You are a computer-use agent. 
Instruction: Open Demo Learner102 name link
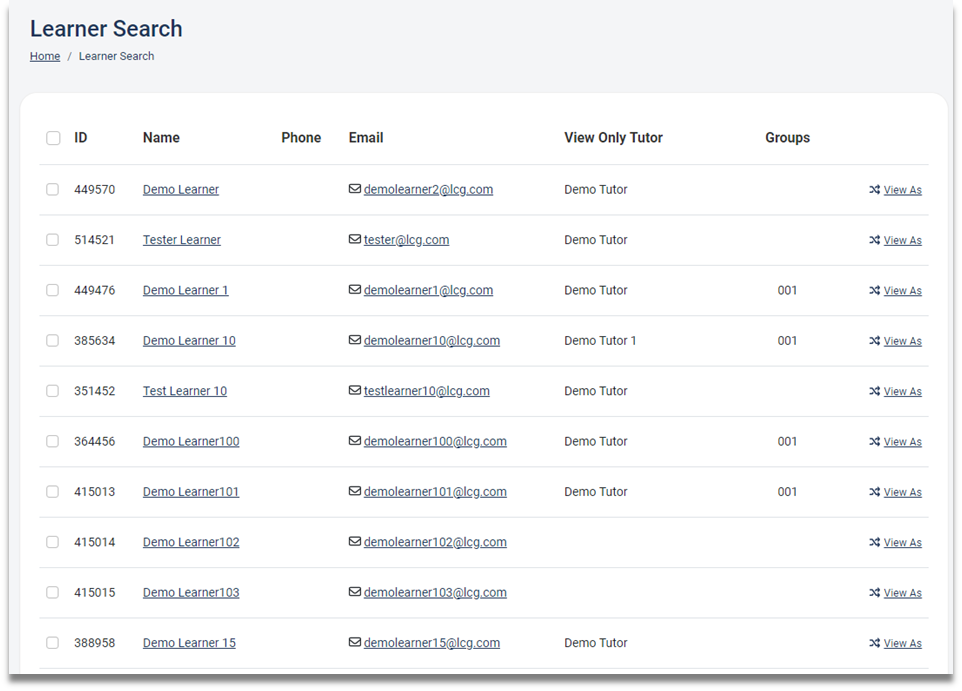[191, 542]
